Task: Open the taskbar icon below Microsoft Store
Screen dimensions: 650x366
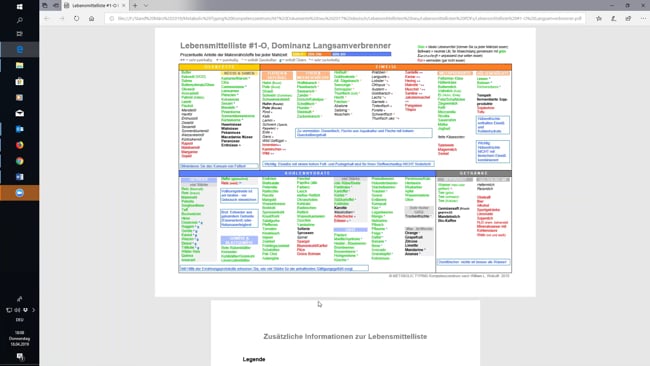Action: coord(19,97)
